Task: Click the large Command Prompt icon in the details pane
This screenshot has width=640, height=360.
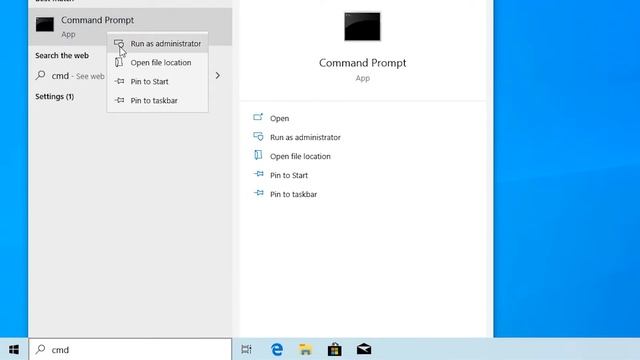Action: 362,27
